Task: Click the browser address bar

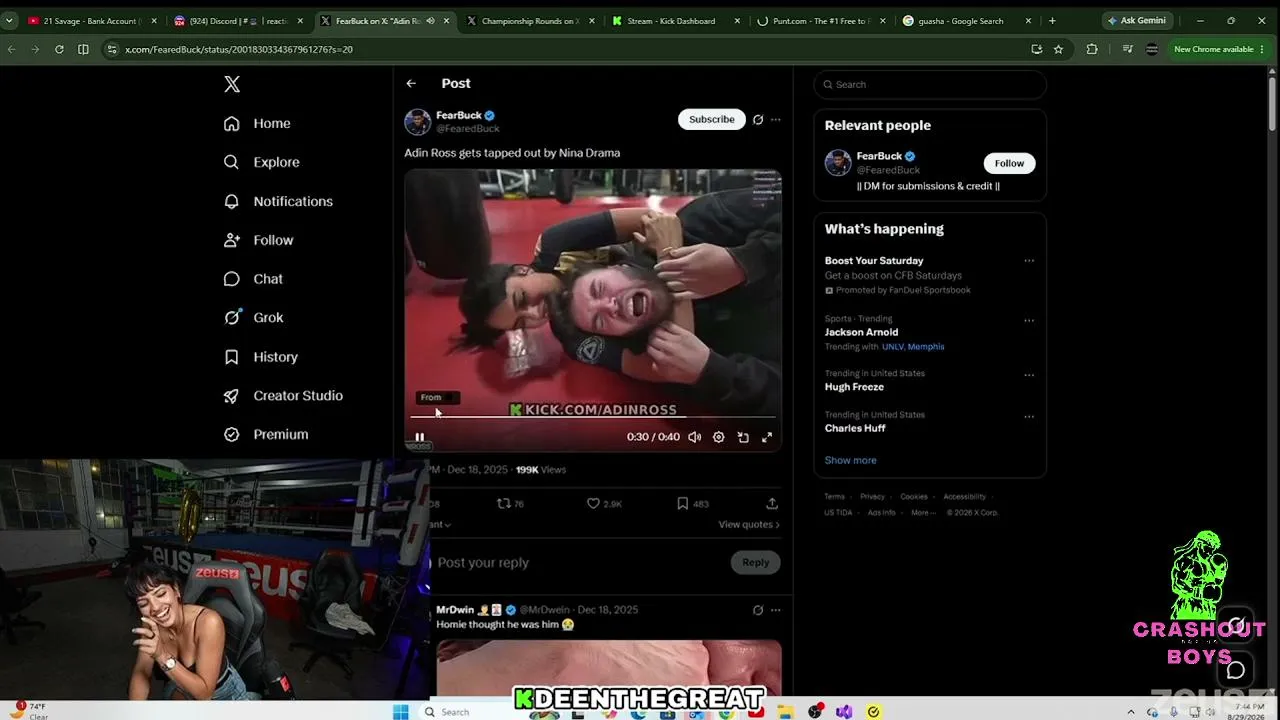Action: tap(565, 49)
